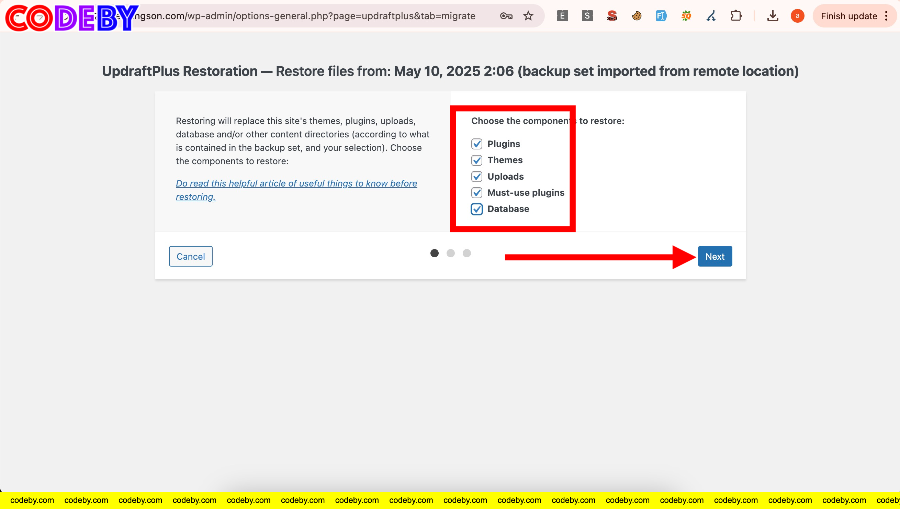Open helpful article link about restoring
900x509 pixels.
296,190
